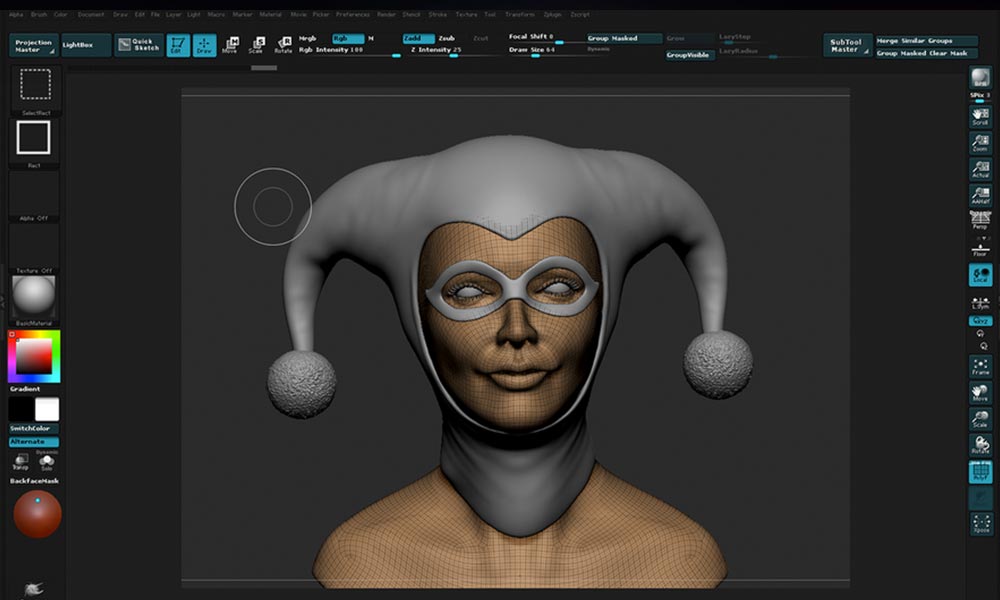Open the SelectRect brush picker

(36, 89)
